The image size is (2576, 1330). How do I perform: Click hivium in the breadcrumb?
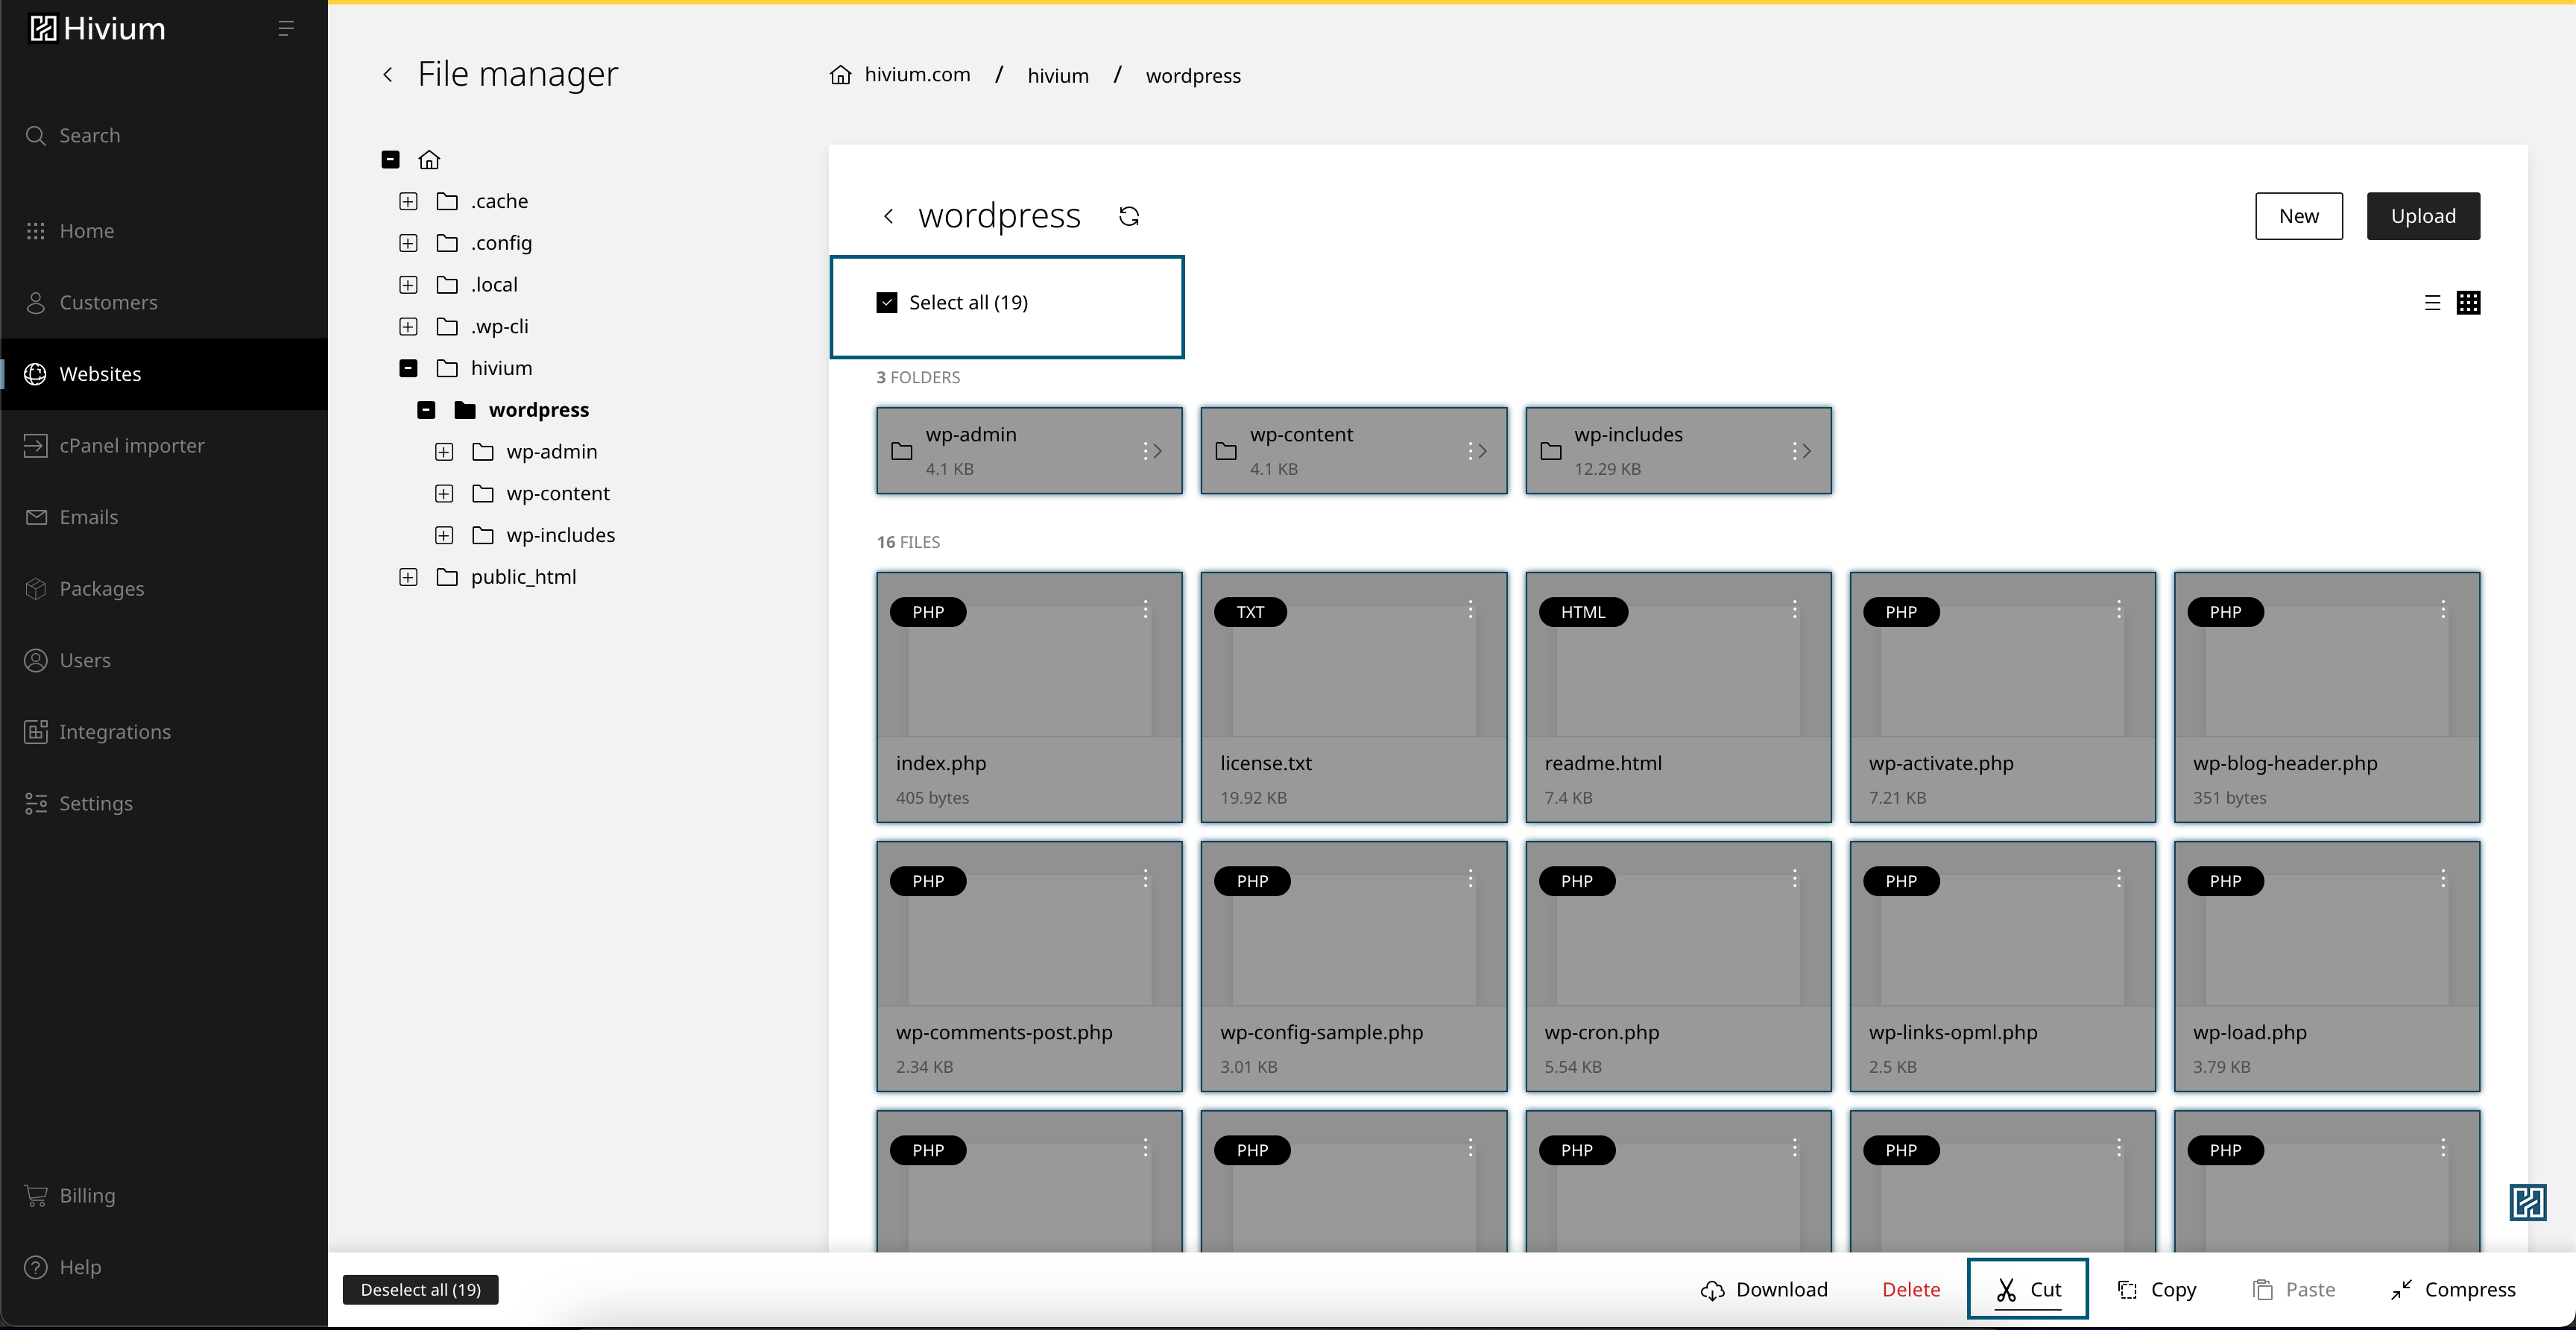coord(1058,76)
